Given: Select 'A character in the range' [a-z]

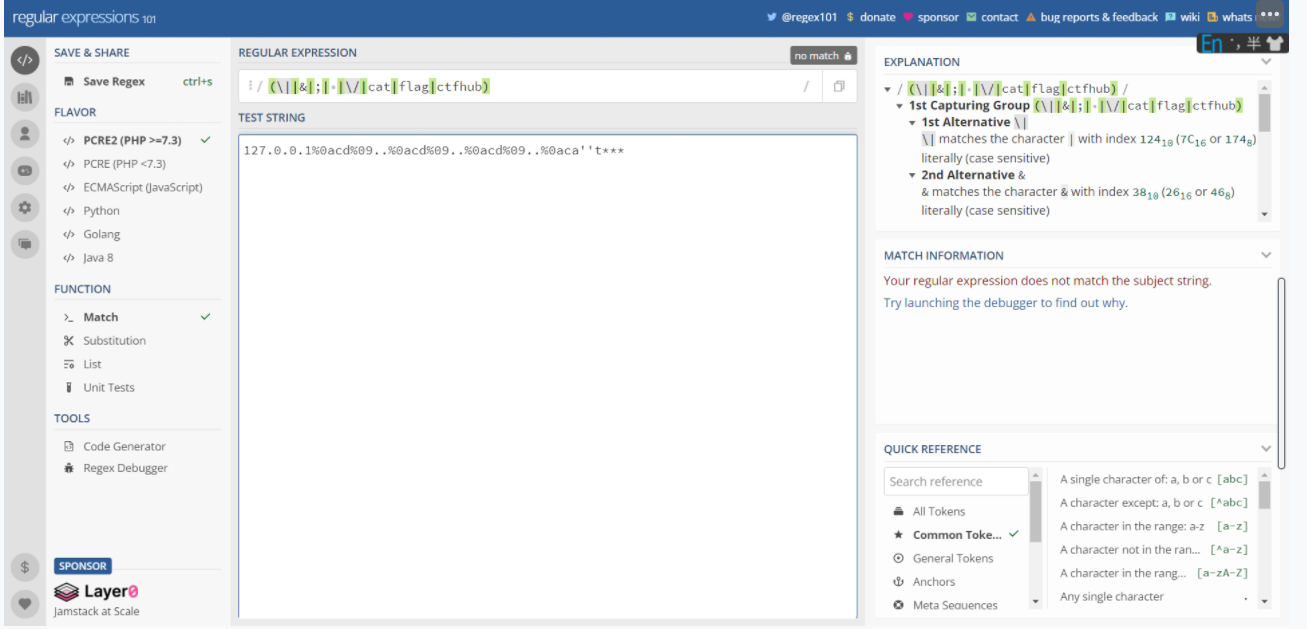Looking at the screenshot, I should (1153, 526).
